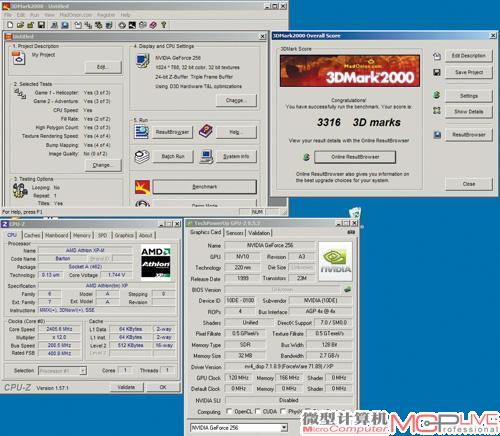Click the red icon beside the Benchmark button
The width and height of the screenshot is (500, 436).
(142, 187)
